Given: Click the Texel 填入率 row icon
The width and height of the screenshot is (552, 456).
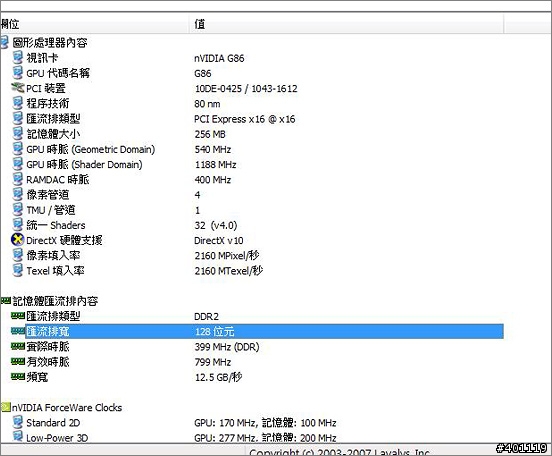Looking at the screenshot, I should click(x=18, y=270).
